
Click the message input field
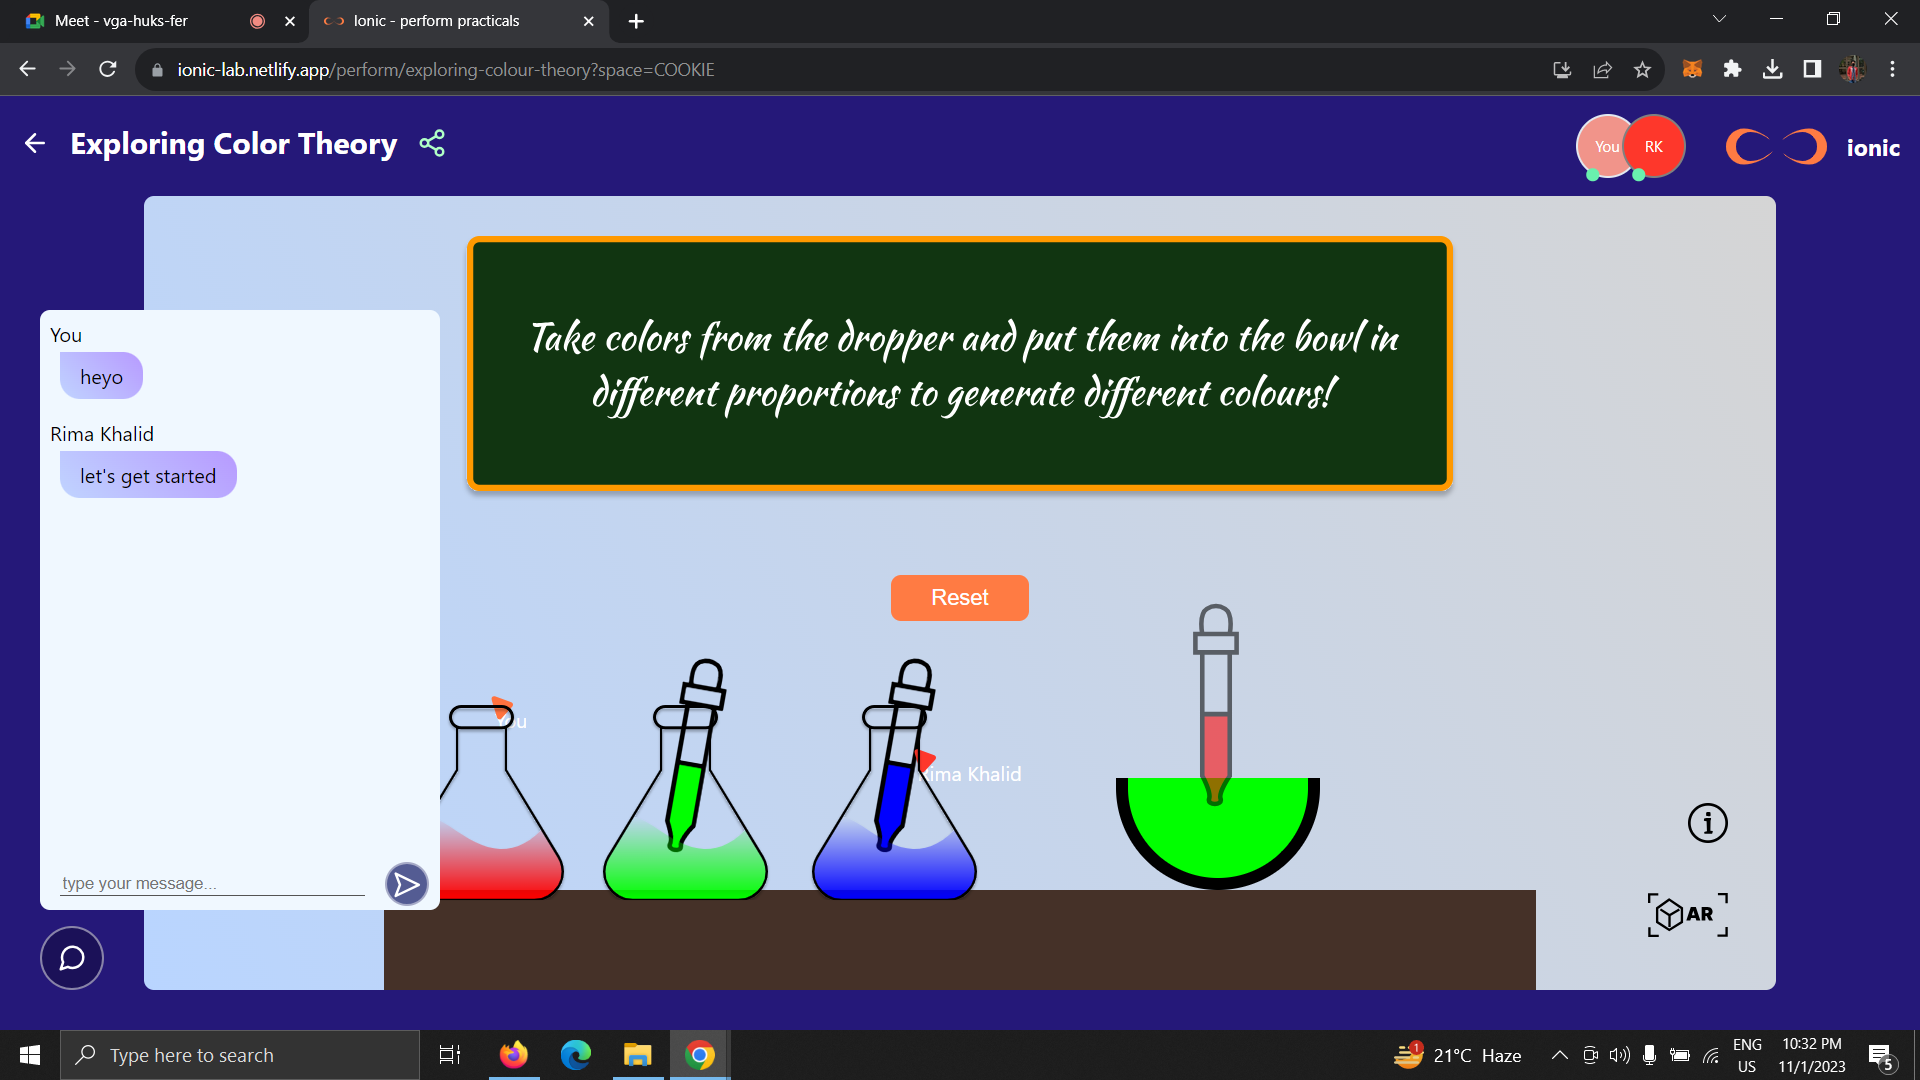click(212, 883)
